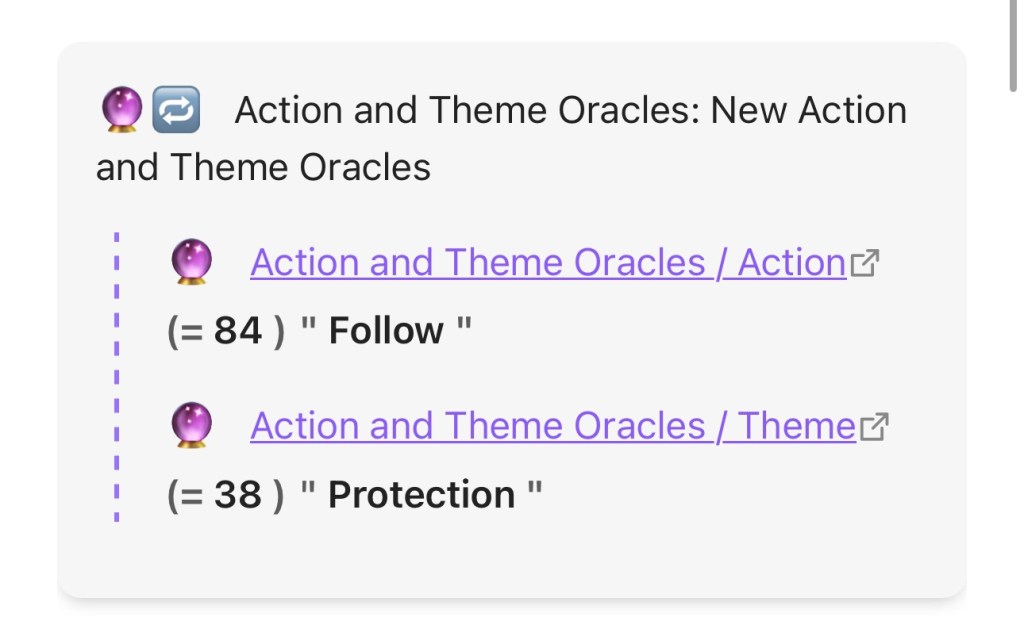Click the roll value 84
This screenshot has width=1024, height=644.
pyautogui.click(x=238, y=331)
